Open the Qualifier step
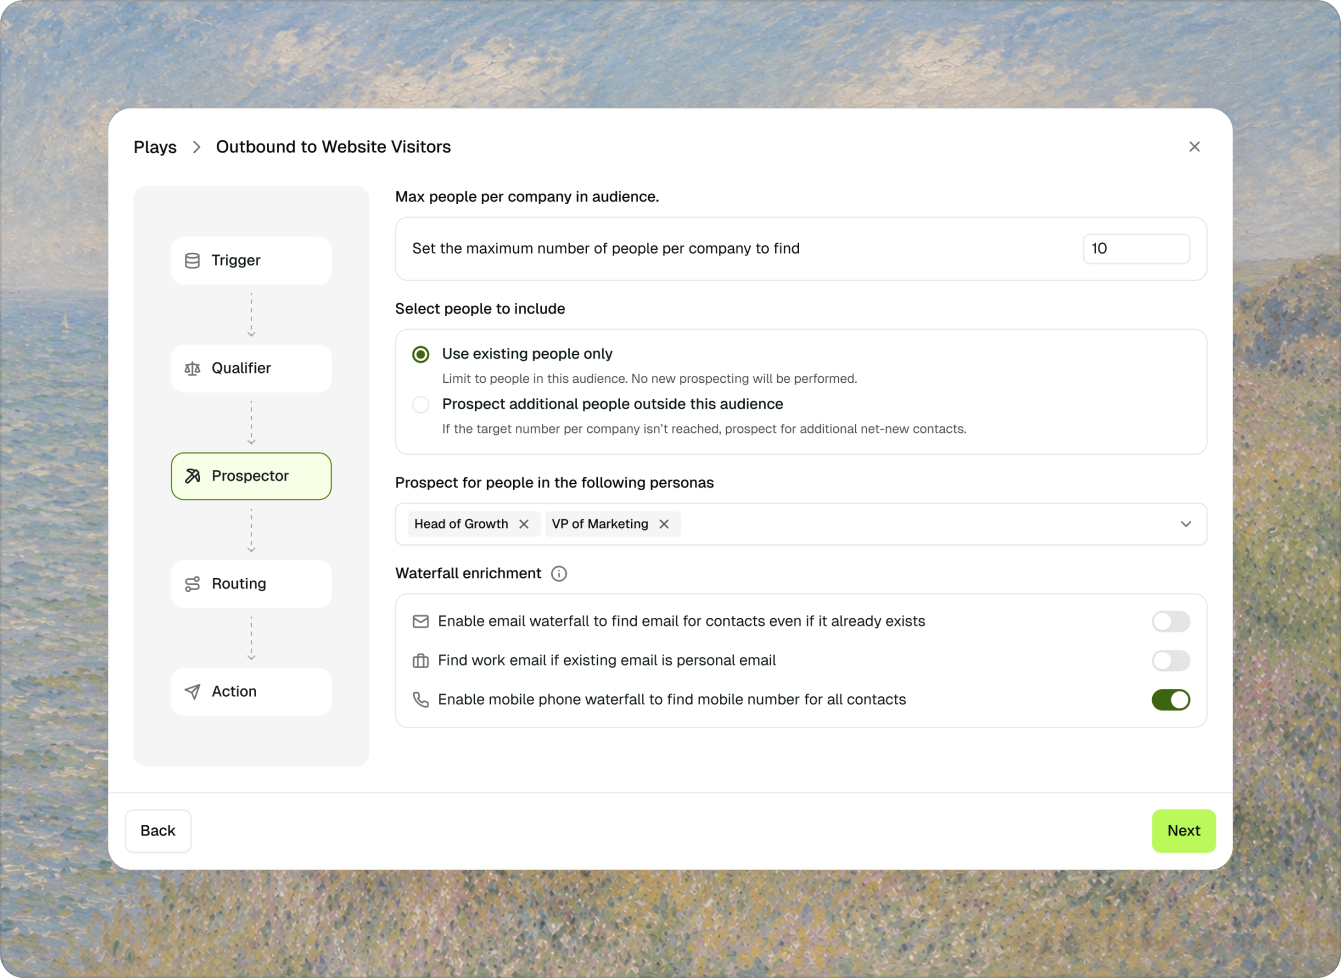1341x978 pixels. [251, 369]
